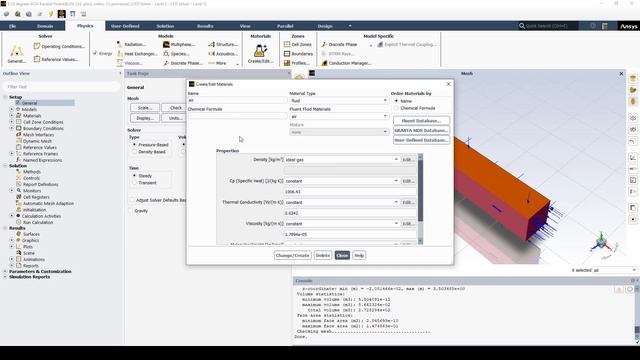Click the Ansys logo button
This screenshot has width=640, height=360.
click(629, 26)
